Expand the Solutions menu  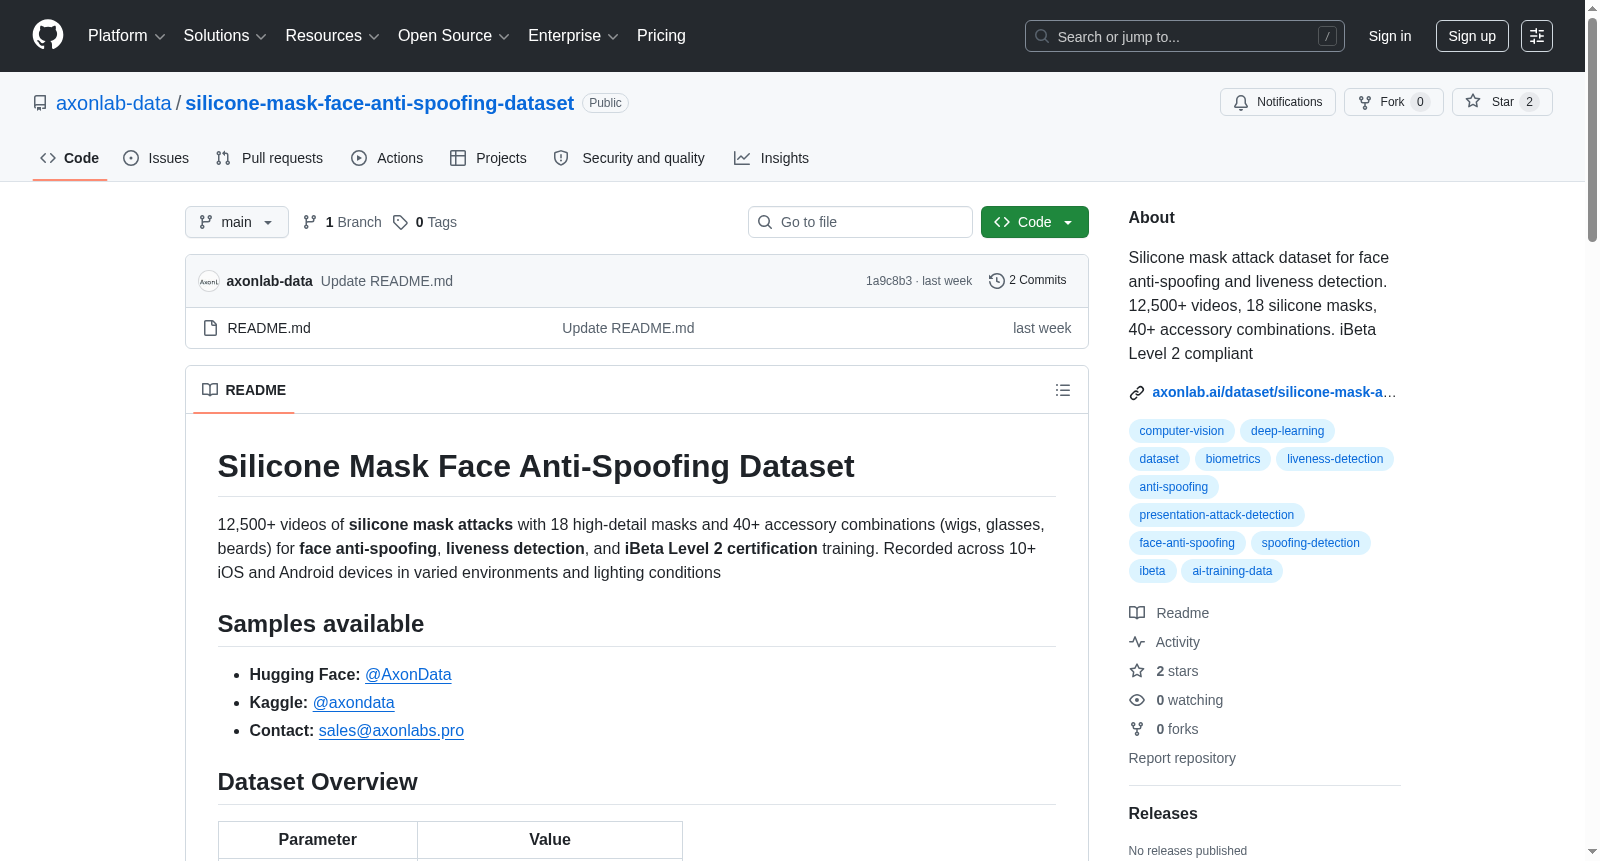click(225, 36)
